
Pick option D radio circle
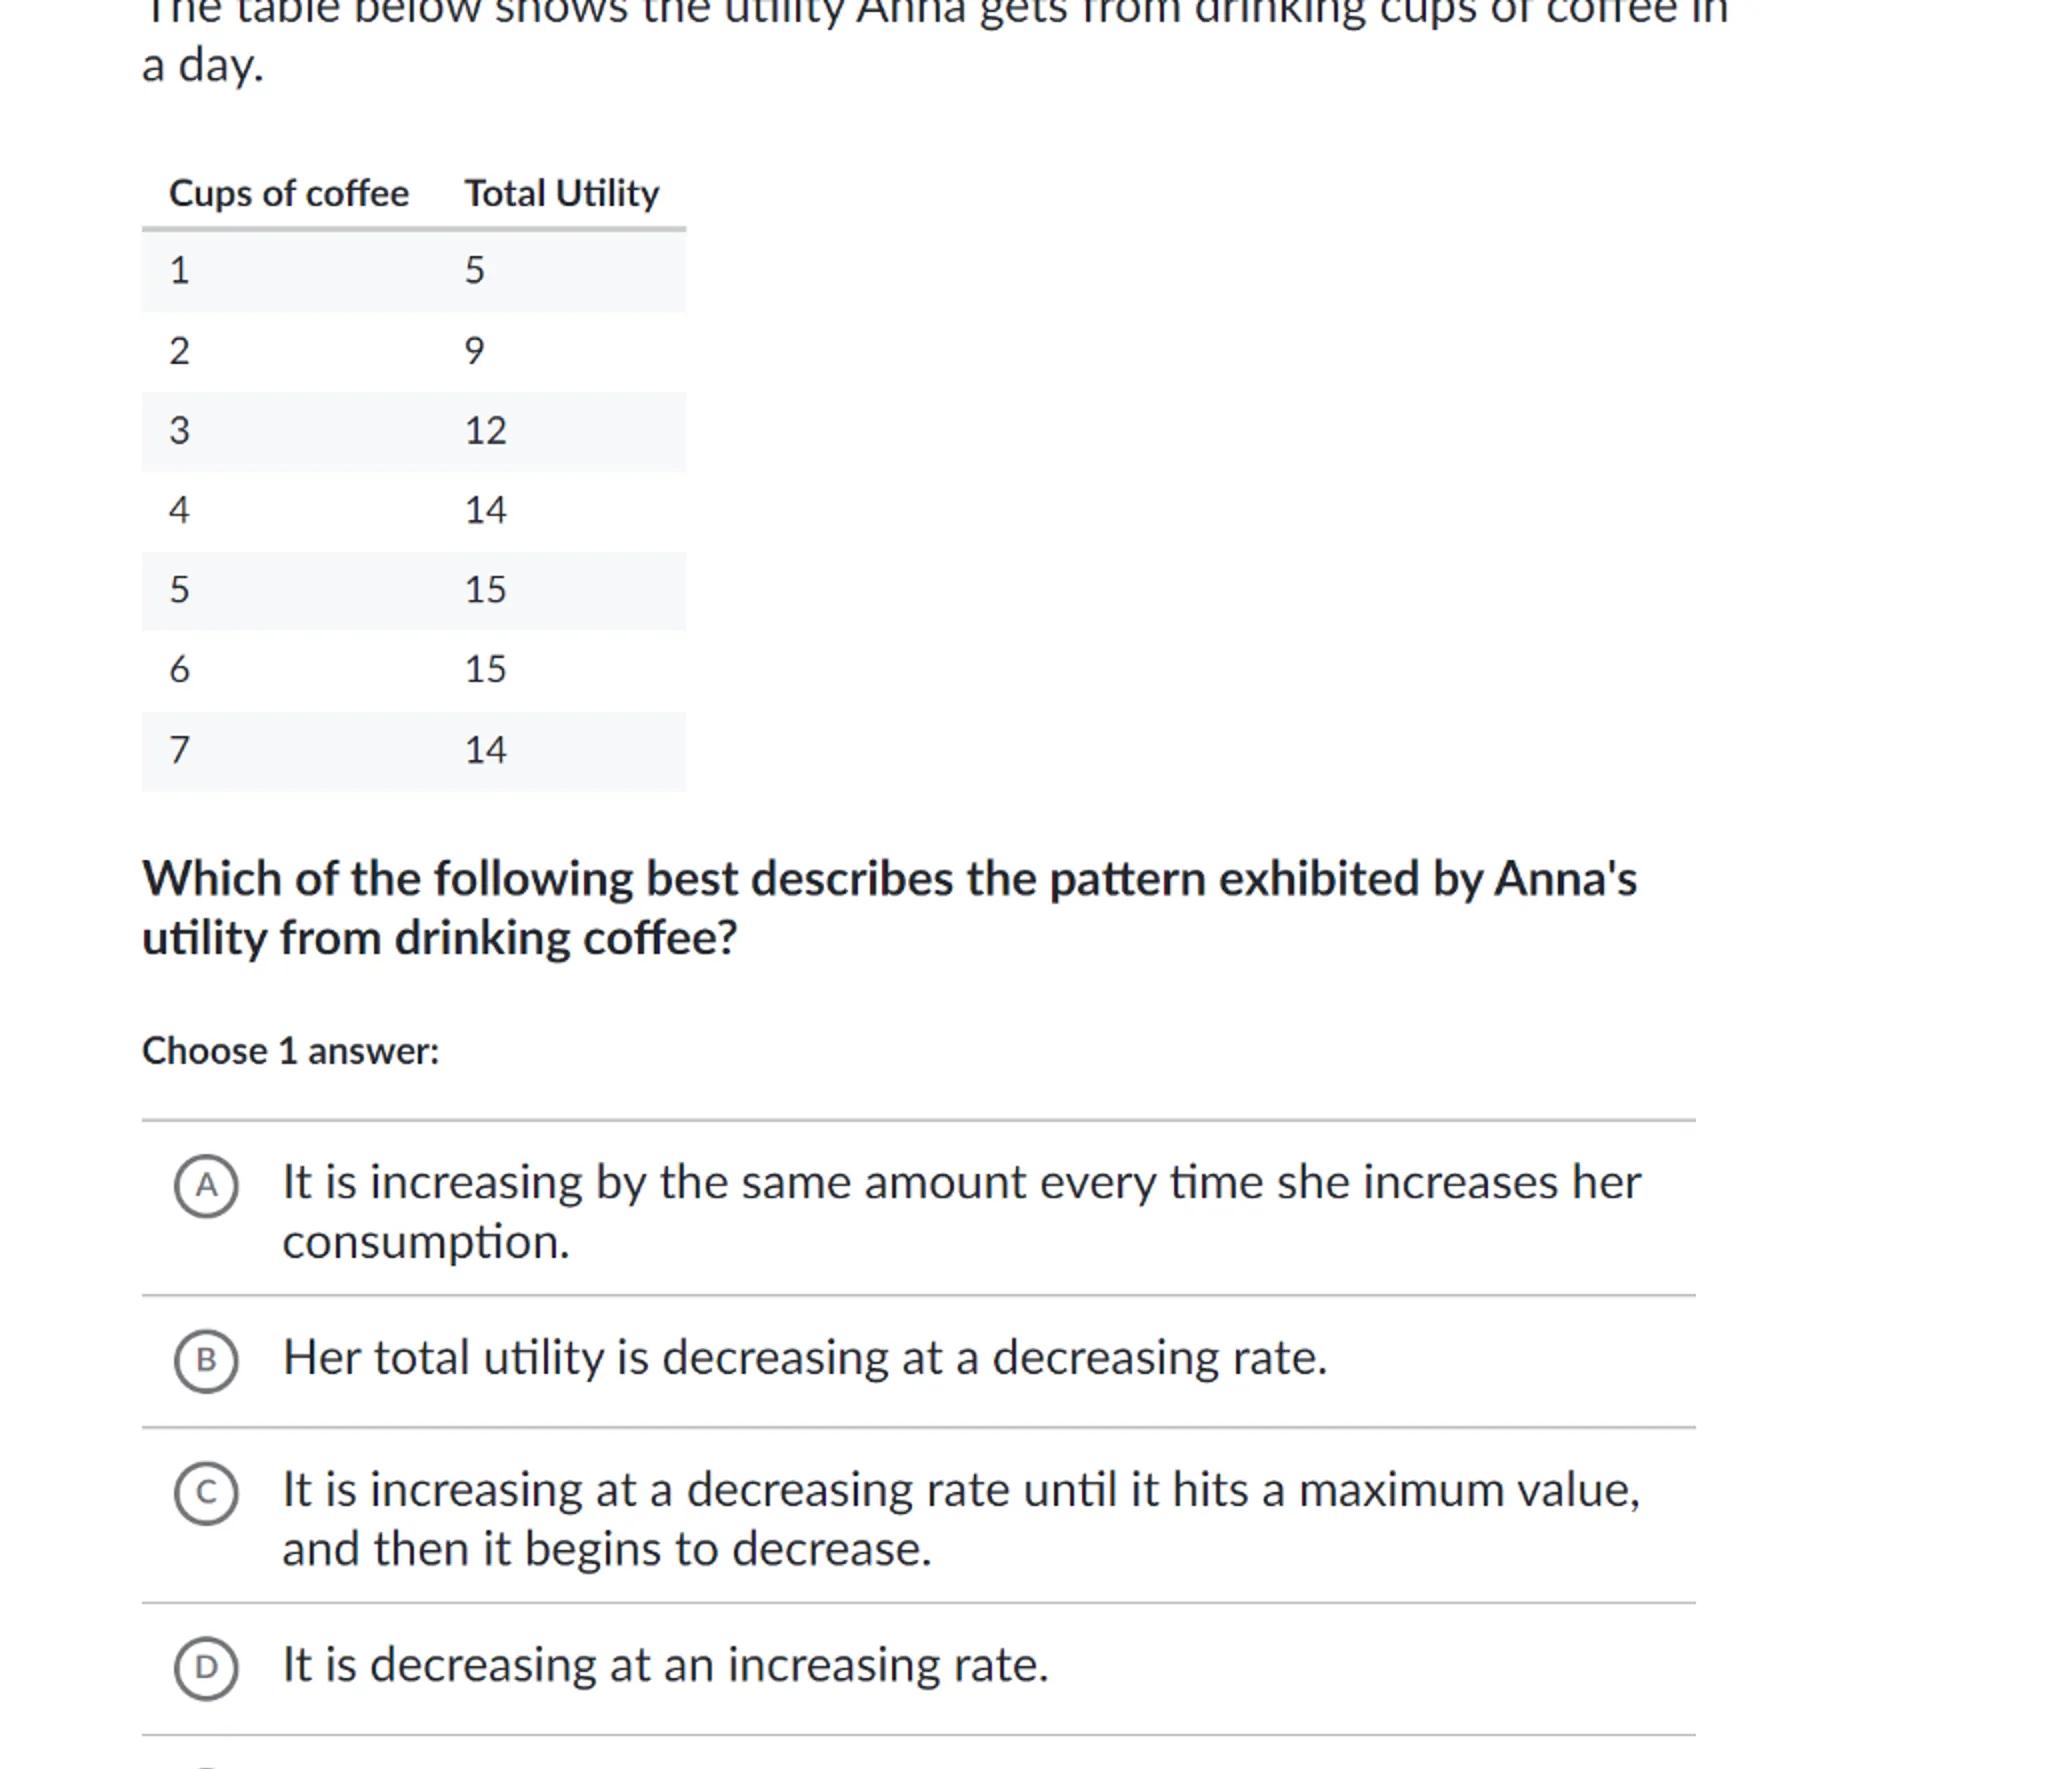[206, 1668]
